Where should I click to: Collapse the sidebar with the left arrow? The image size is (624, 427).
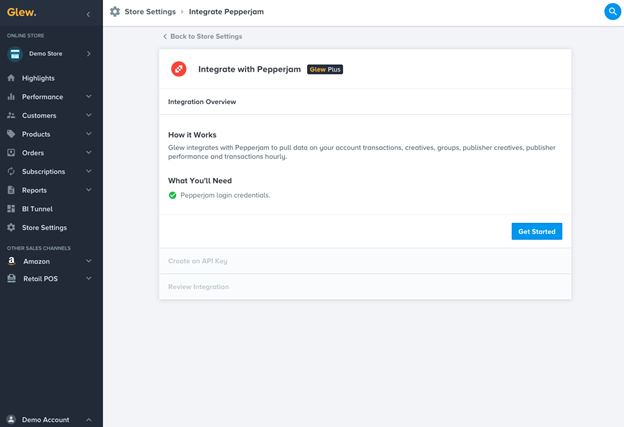(88, 14)
